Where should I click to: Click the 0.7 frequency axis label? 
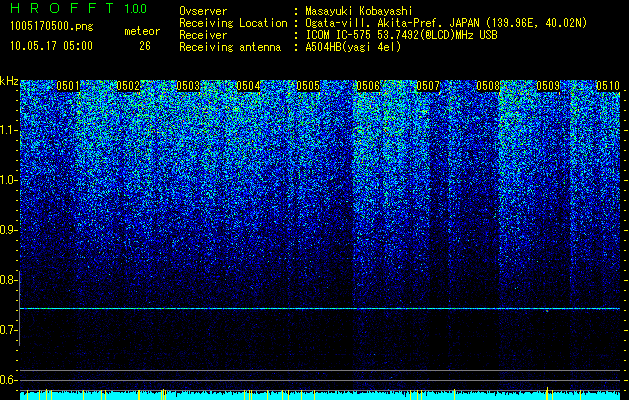coord(8,330)
